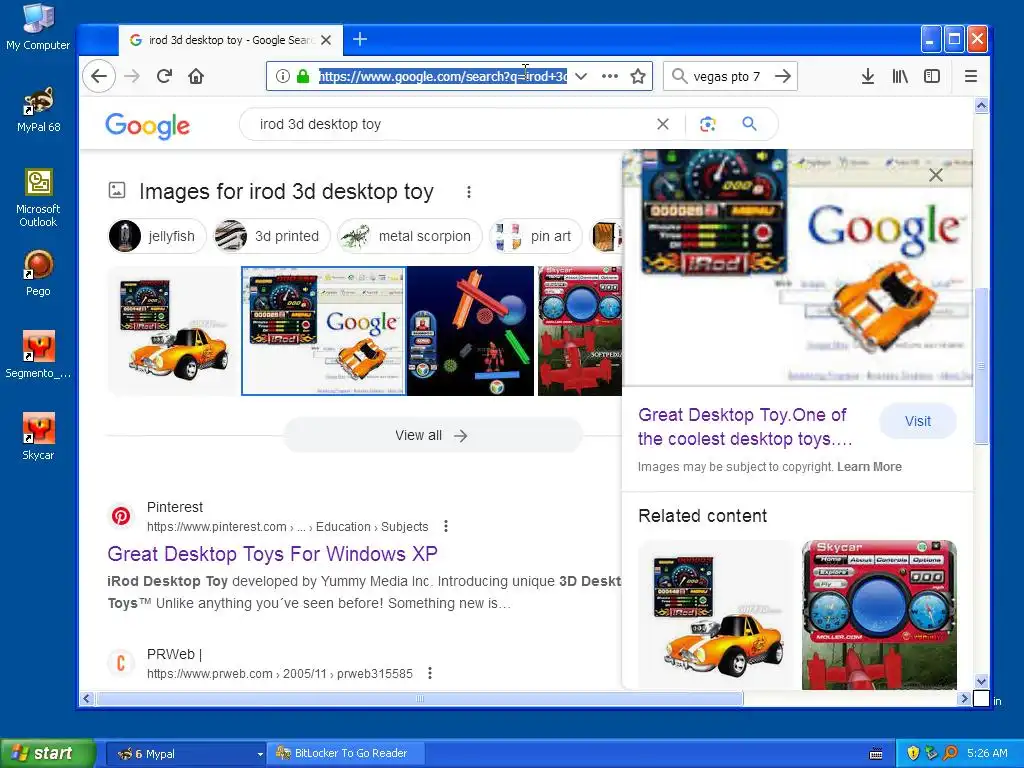Switch to BitLocker To Go Reader taskbar

click(346, 753)
